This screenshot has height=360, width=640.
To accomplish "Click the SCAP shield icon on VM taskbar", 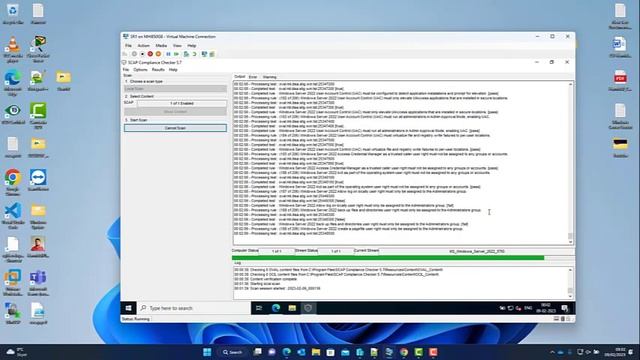I will tap(308, 308).
